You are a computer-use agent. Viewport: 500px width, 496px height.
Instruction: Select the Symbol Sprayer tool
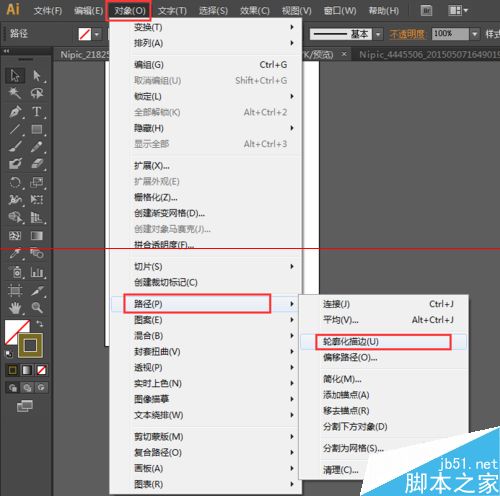coord(15,272)
